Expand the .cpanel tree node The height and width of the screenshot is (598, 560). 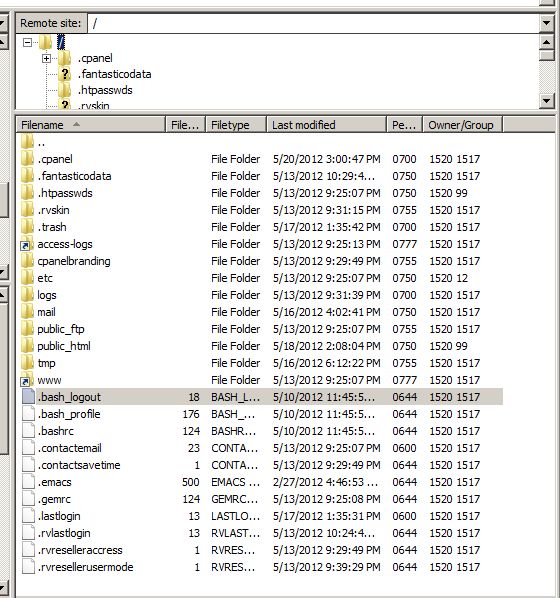pos(47,58)
